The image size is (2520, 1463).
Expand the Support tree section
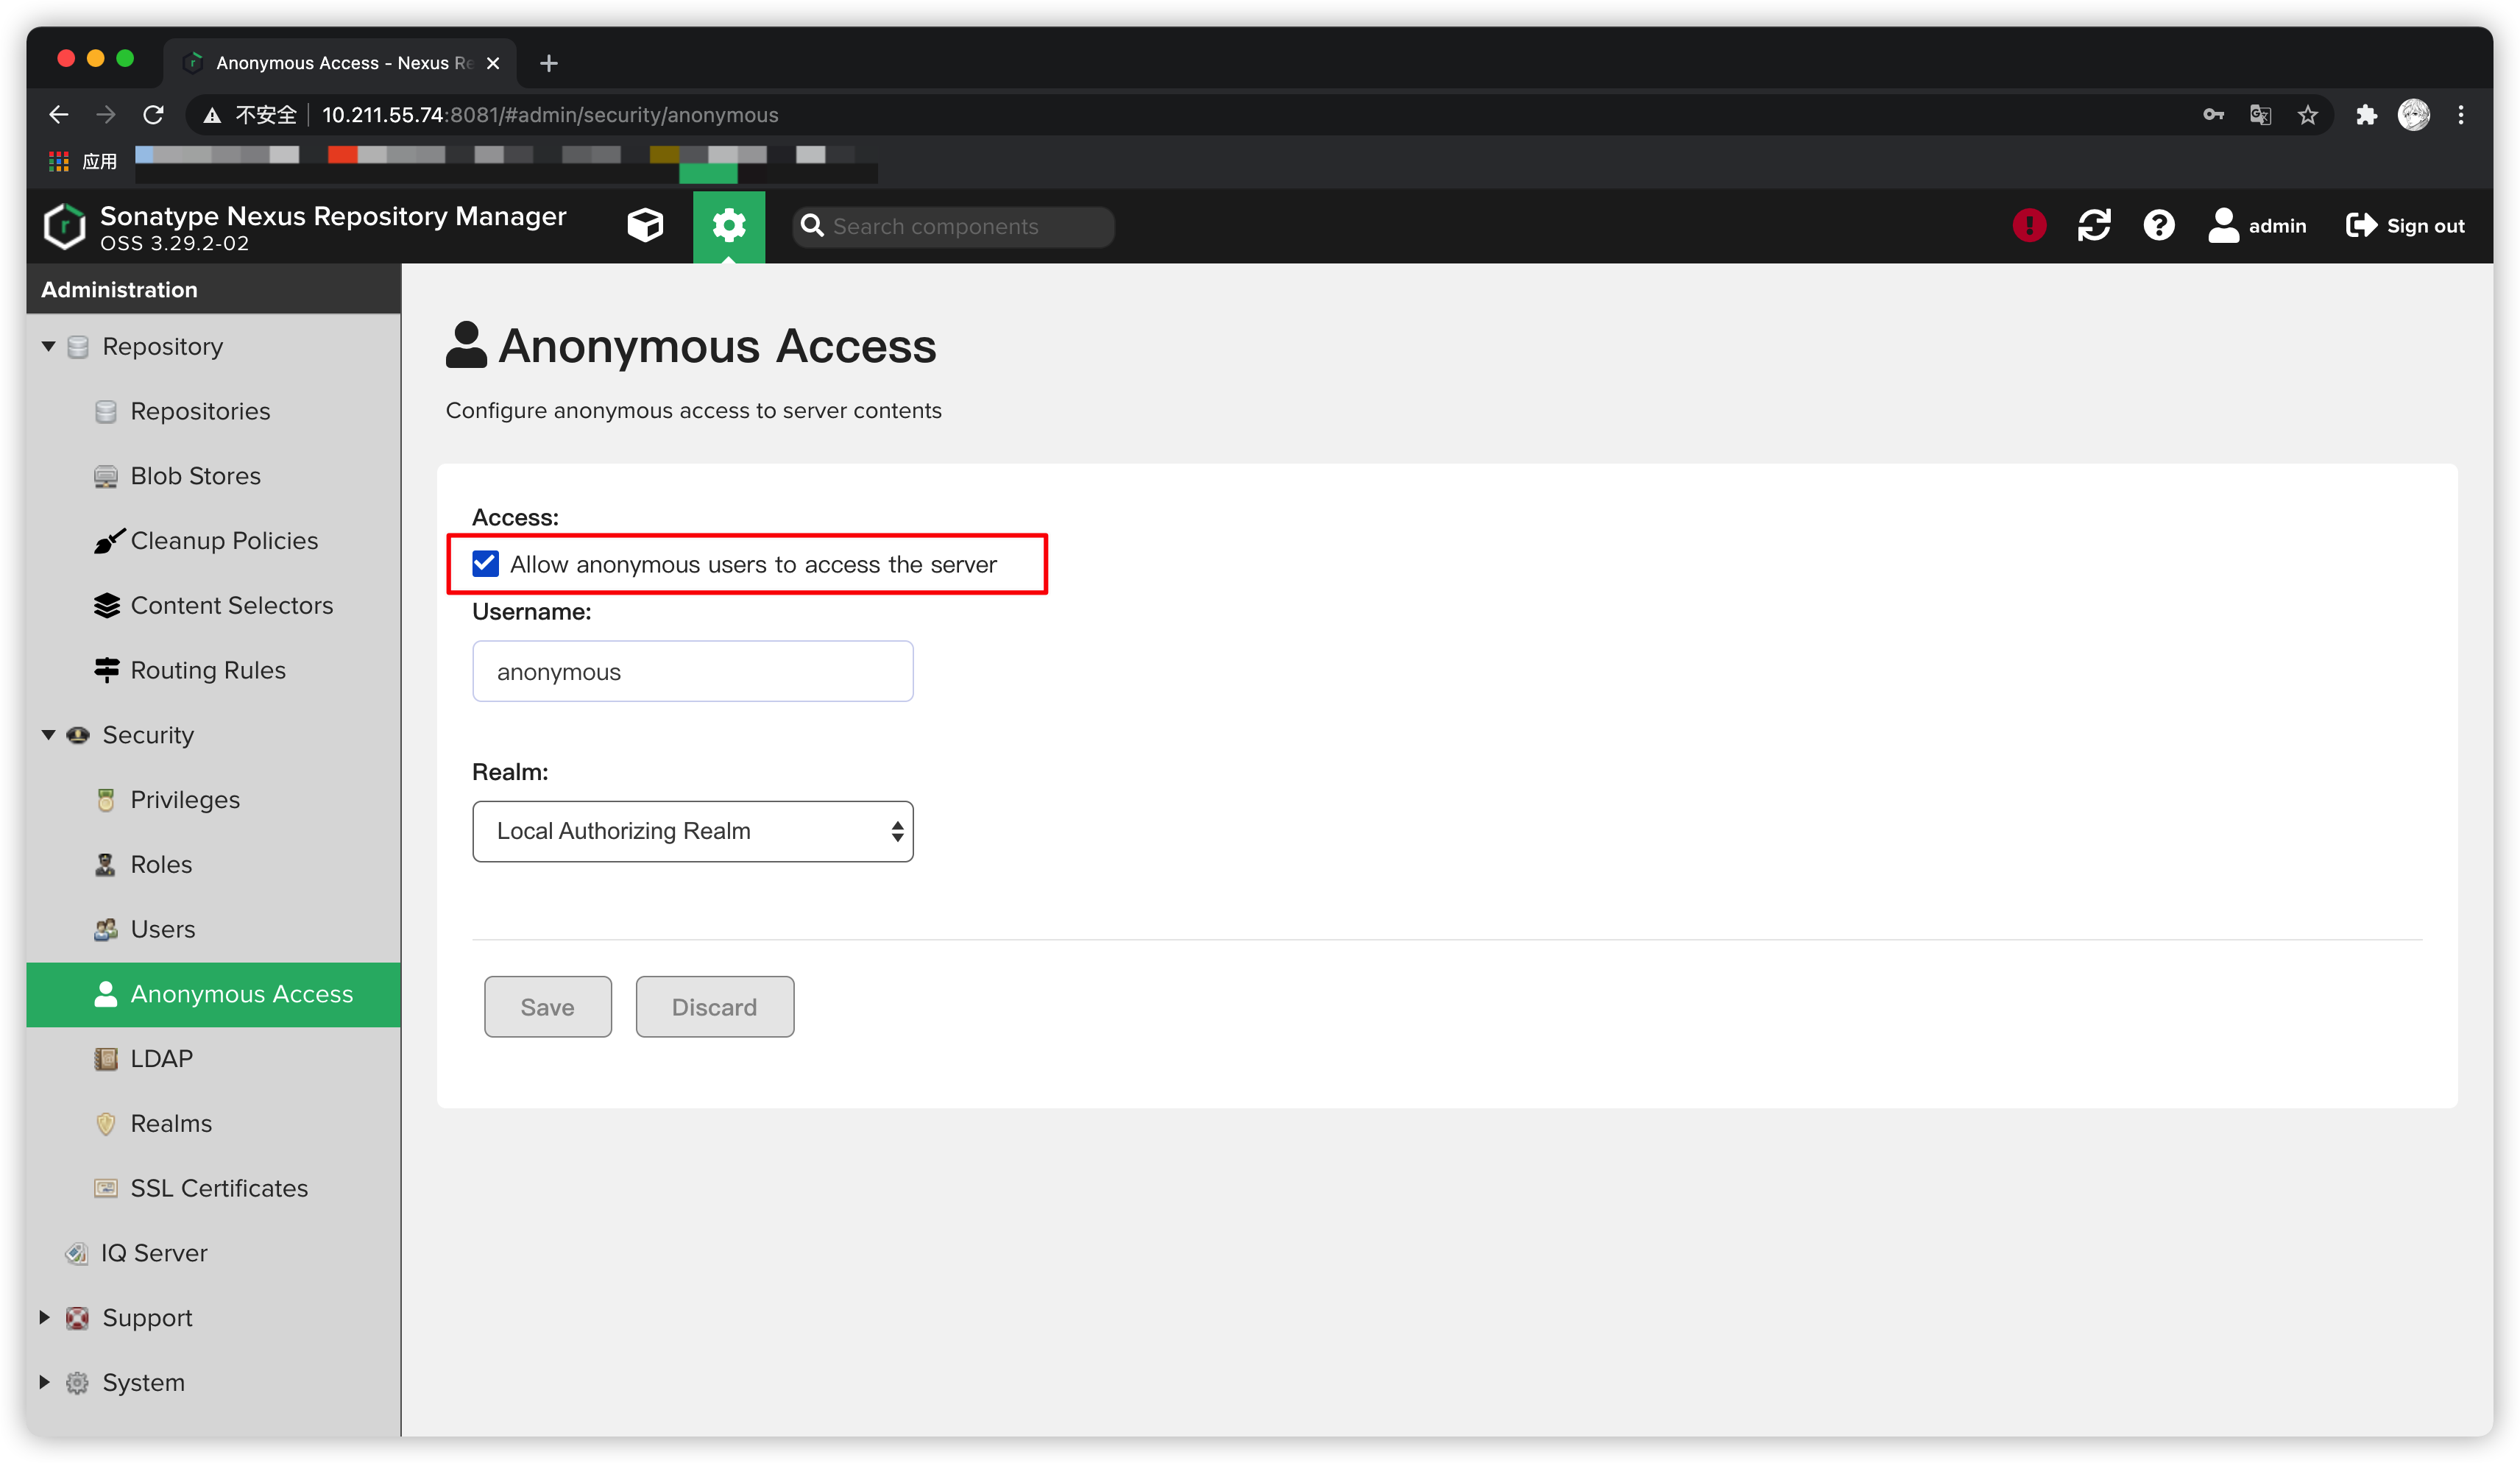tap(44, 1317)
